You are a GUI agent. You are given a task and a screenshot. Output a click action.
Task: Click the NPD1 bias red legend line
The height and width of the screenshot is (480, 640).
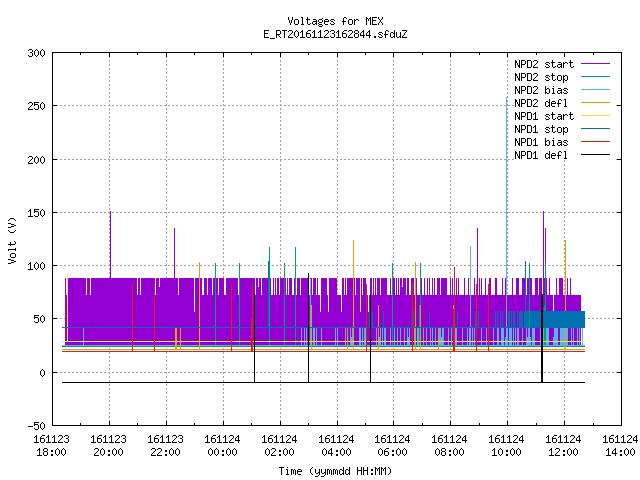(595, 142)
